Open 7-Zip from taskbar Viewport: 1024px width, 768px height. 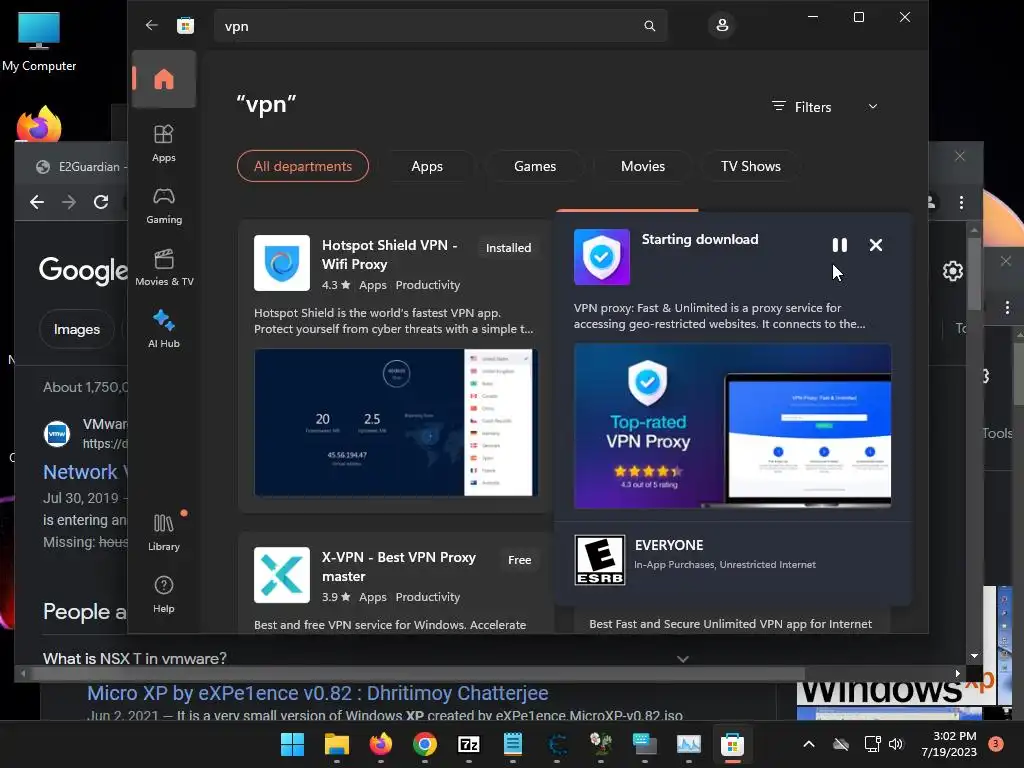tap(469, 744)
